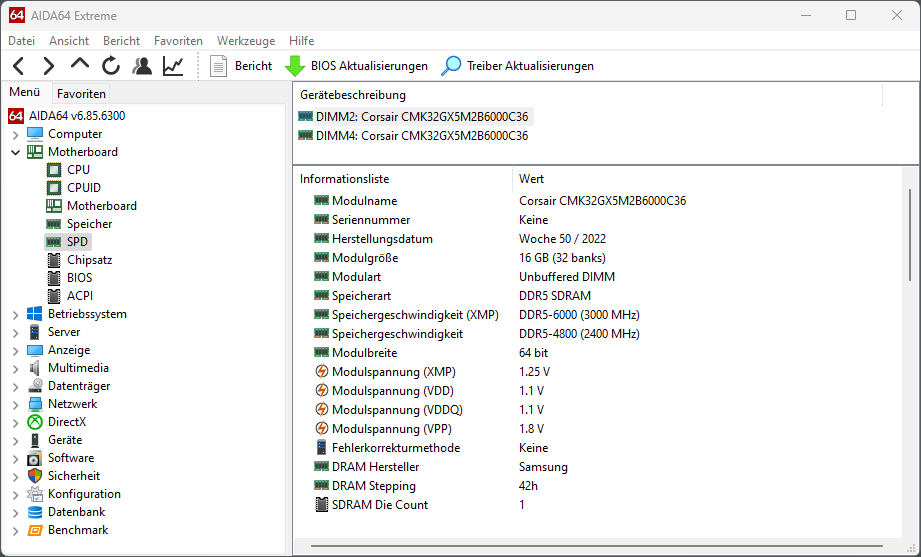Select the AIDA64 v6.85.6300 root node
This screenshot has height=557, width=921.
coord(67,116)
